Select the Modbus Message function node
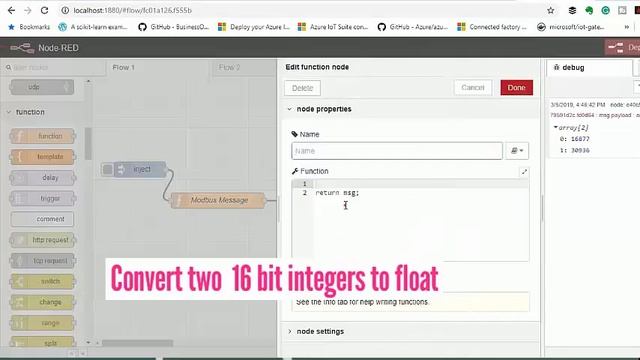 tap(218, 200)
